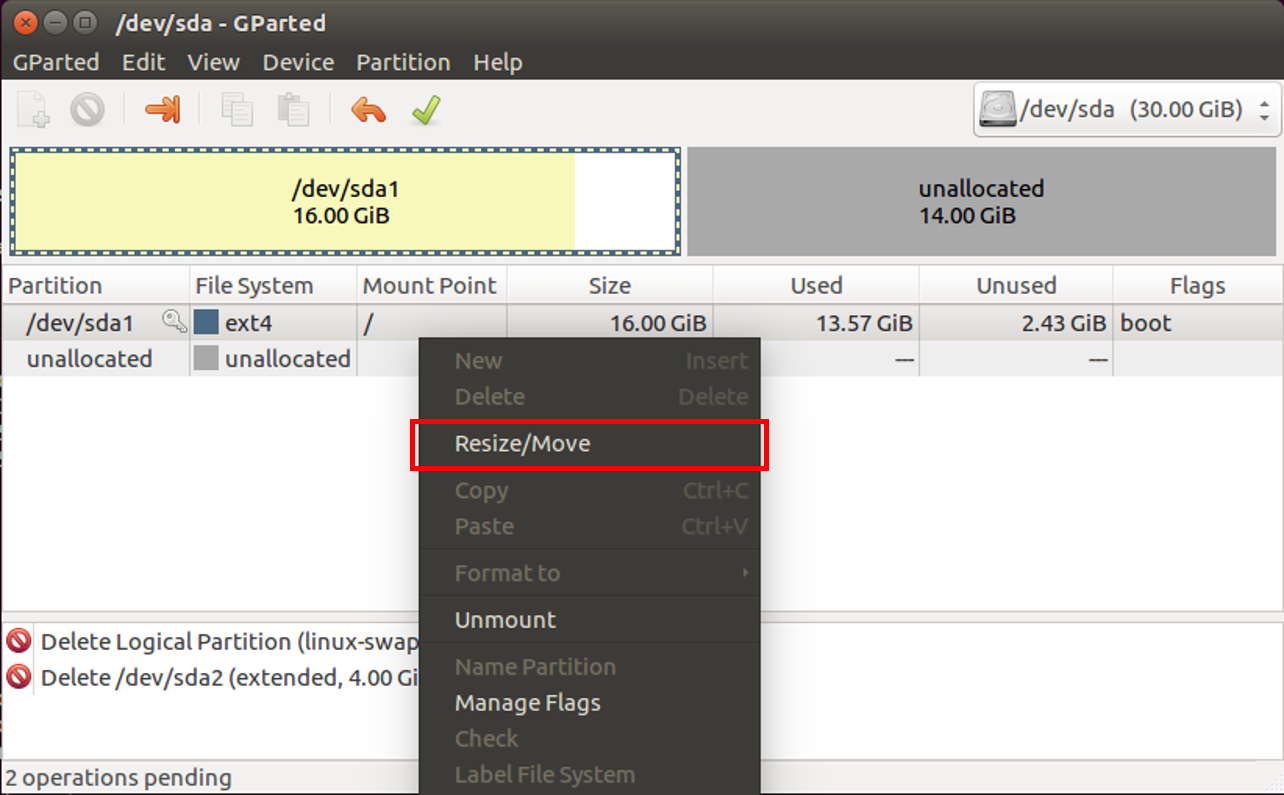Choose Manage Flags from the context menu
The height and width of the screenshot is (795, 1284).
590,703
